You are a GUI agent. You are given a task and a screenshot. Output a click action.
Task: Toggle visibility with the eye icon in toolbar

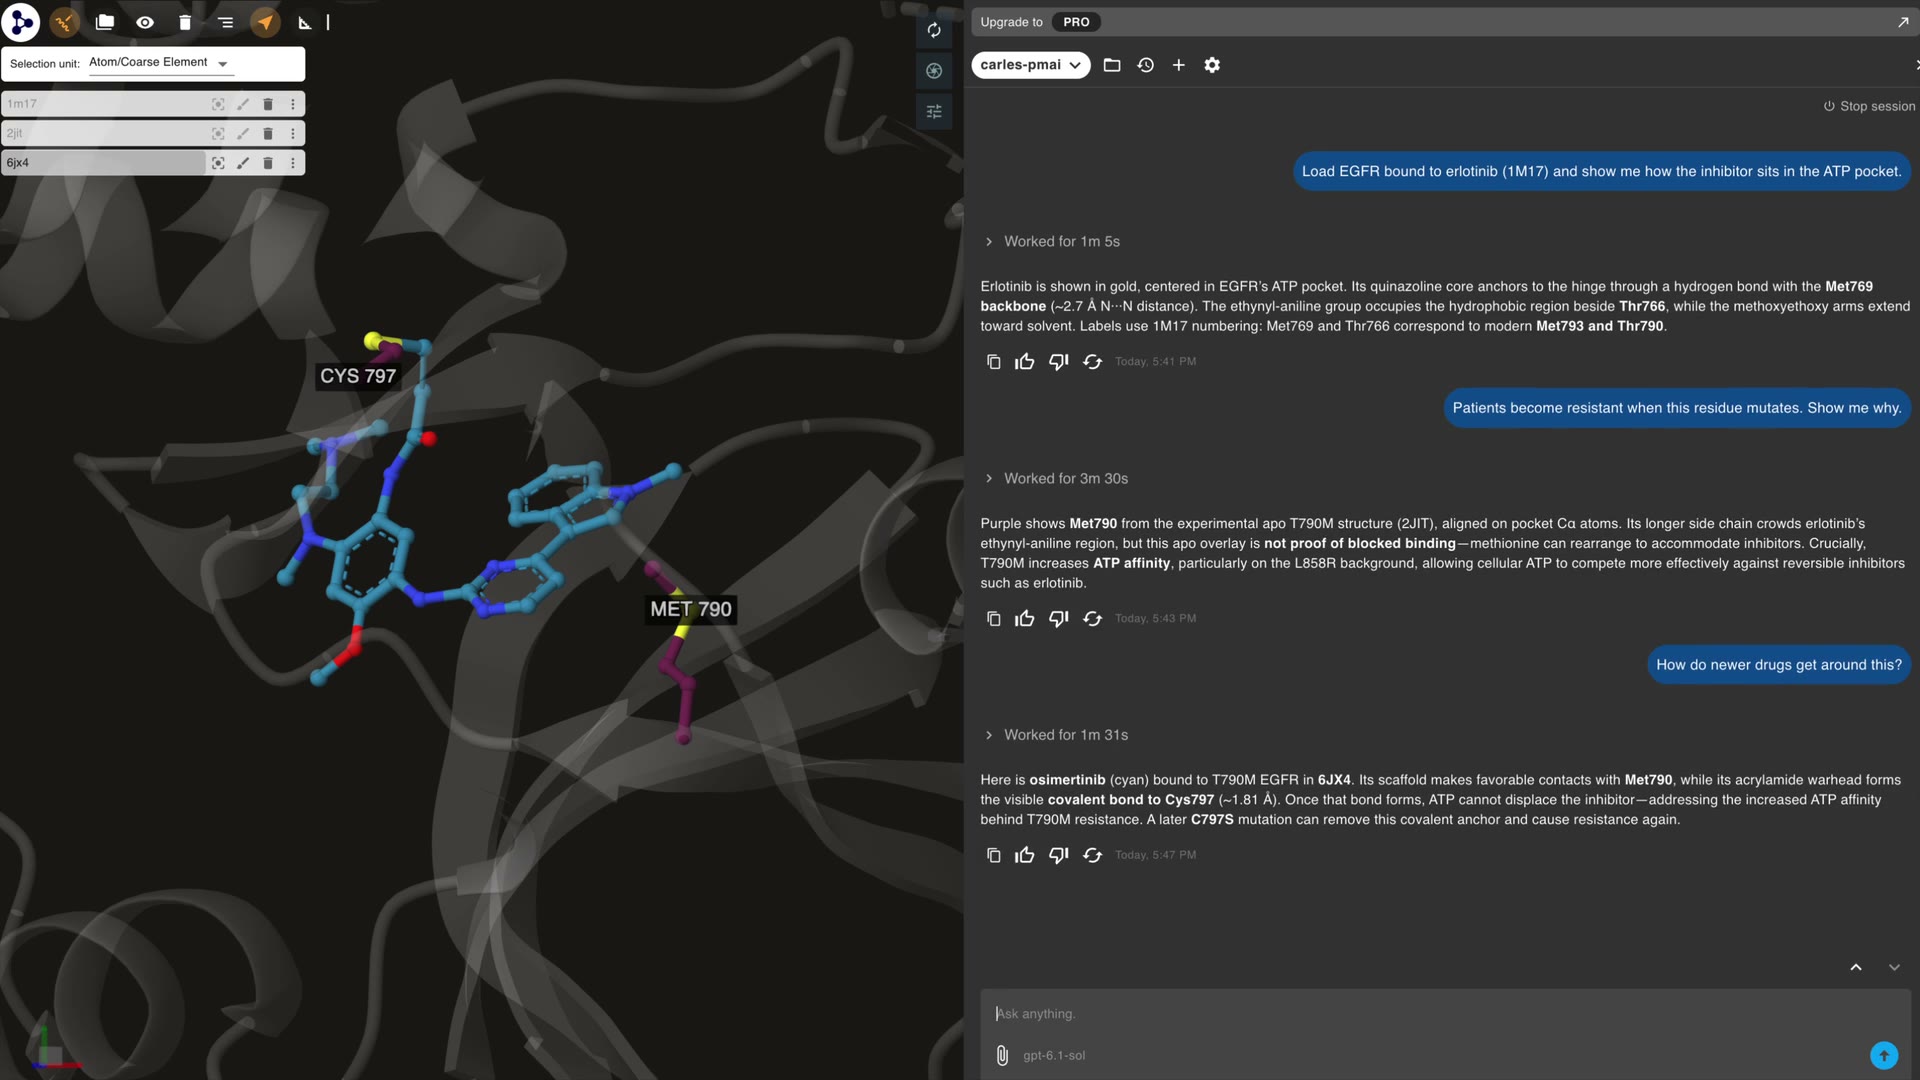tap(145, 22)
